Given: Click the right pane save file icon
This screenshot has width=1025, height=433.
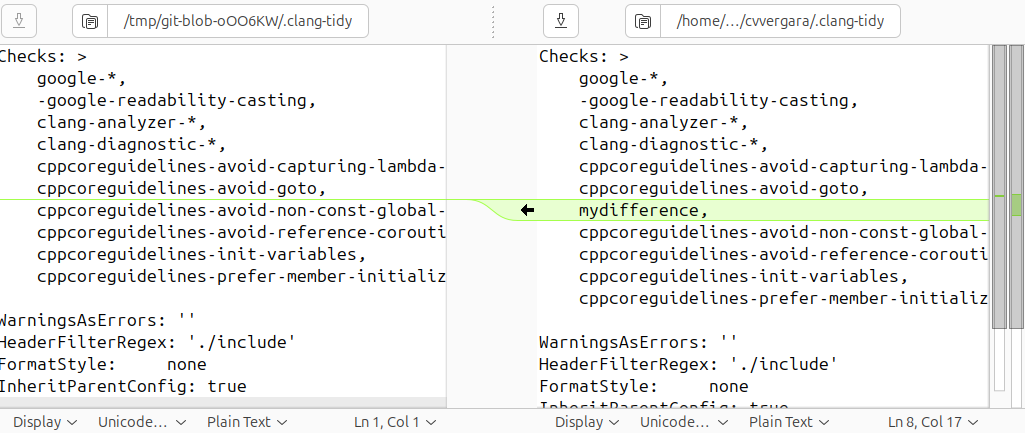Looking at the screenshot, I should 561,20.
